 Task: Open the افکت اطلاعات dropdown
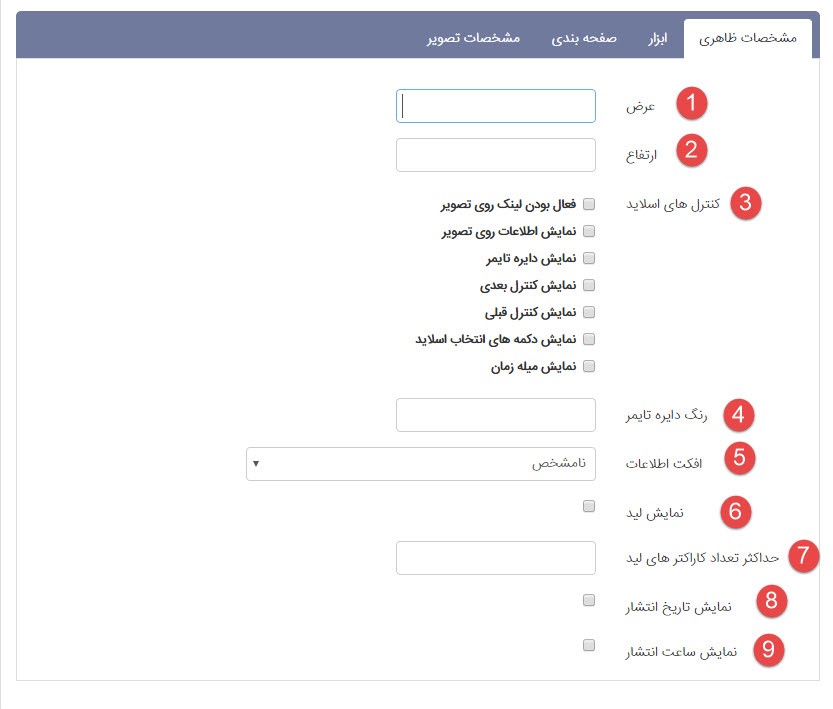pos(421,464)
